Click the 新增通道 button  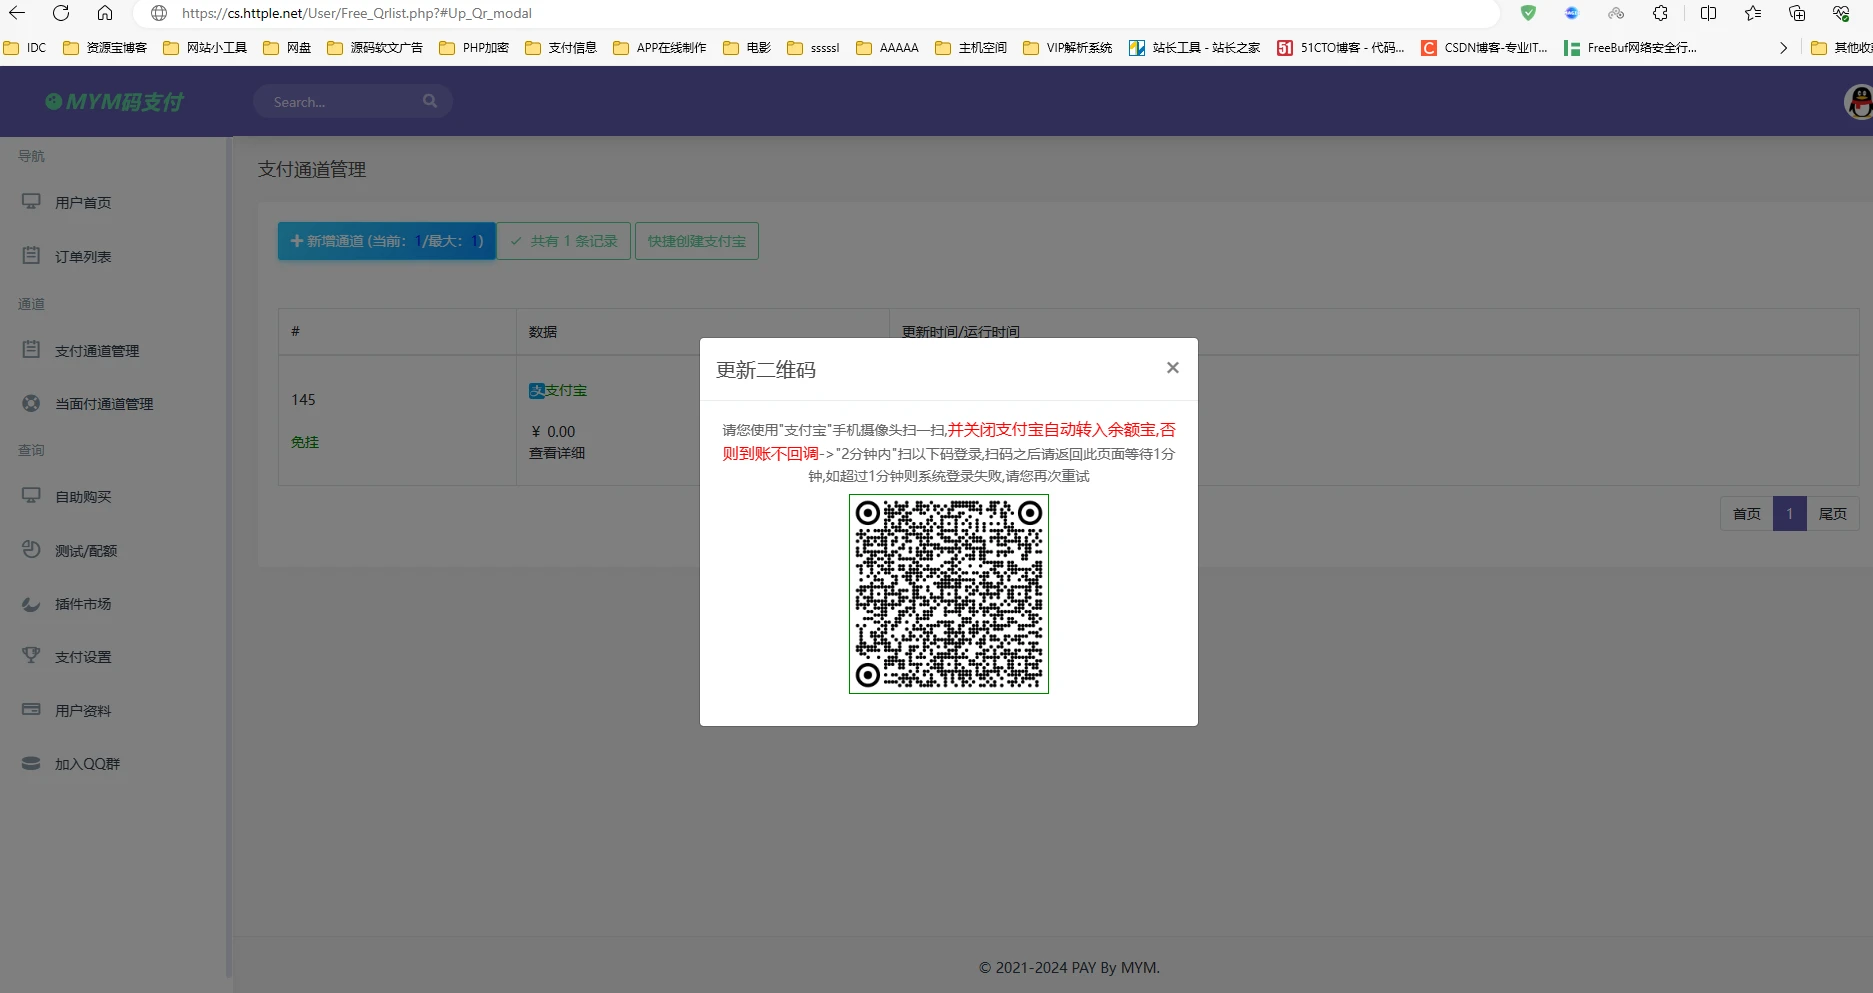point(386,241)
